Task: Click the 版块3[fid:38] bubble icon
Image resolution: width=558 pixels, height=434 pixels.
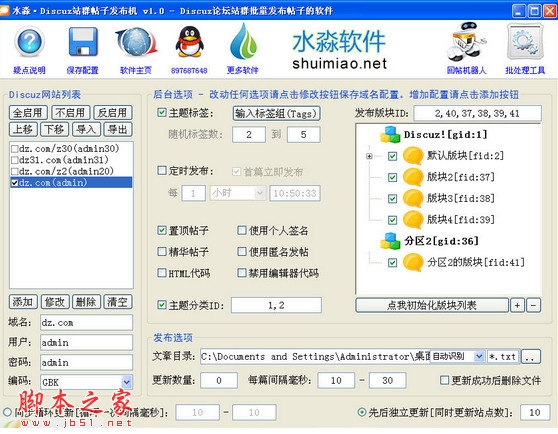Action: click(413, 199)
